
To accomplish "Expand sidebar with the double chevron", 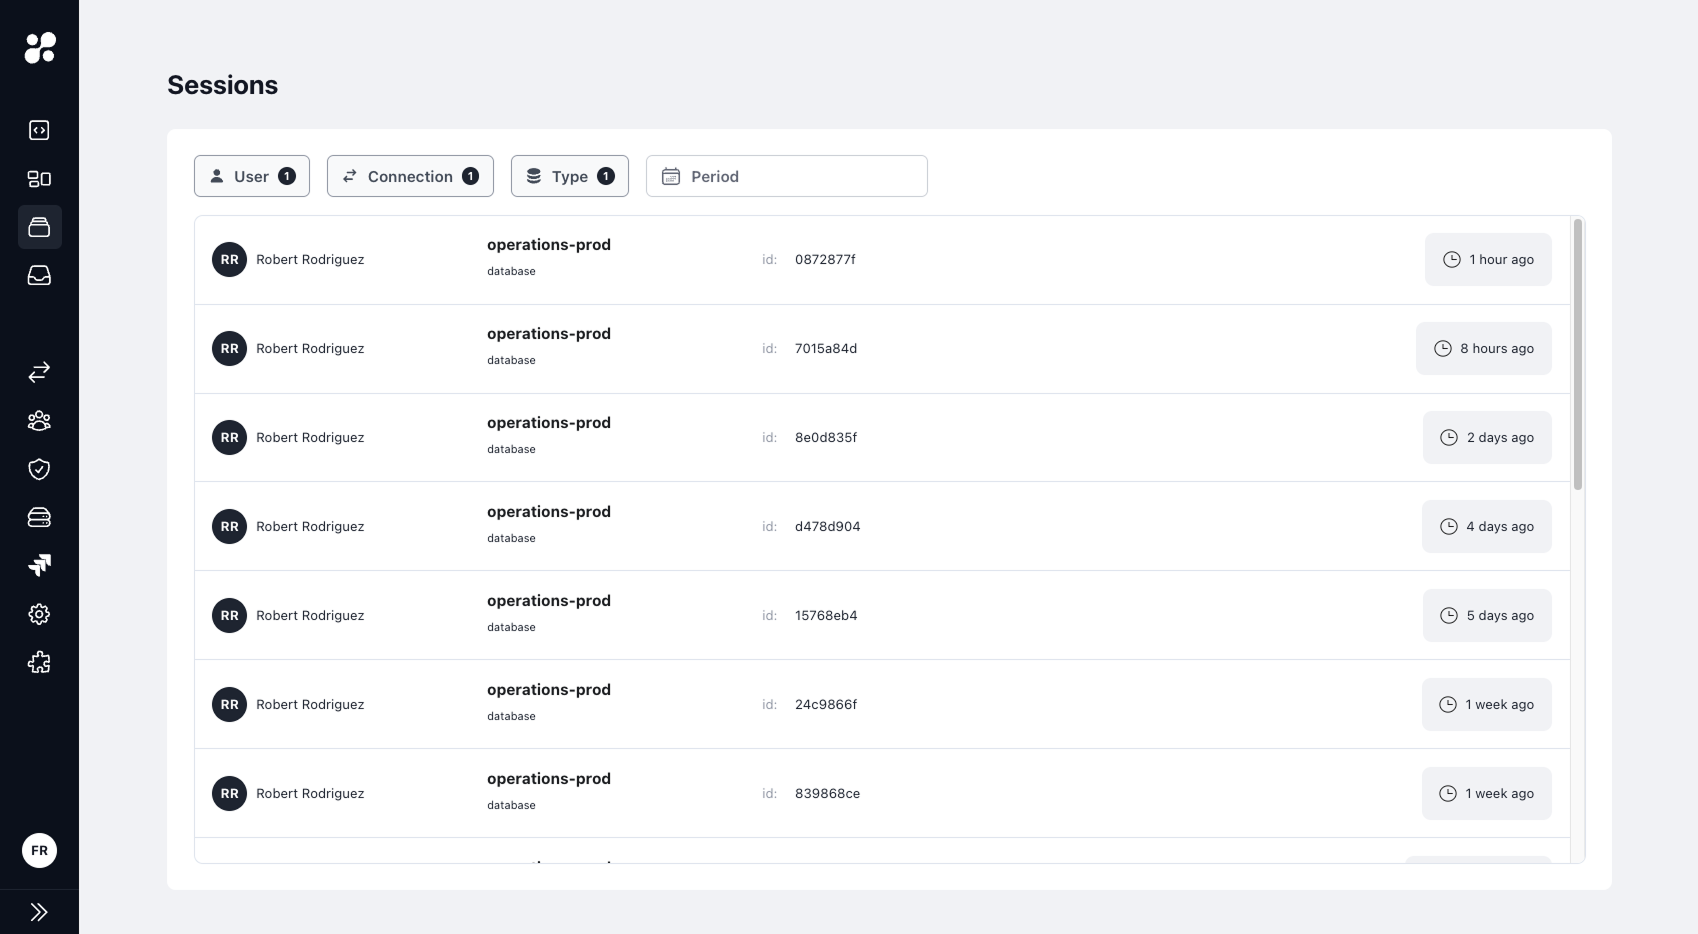I will pos(39,912).
